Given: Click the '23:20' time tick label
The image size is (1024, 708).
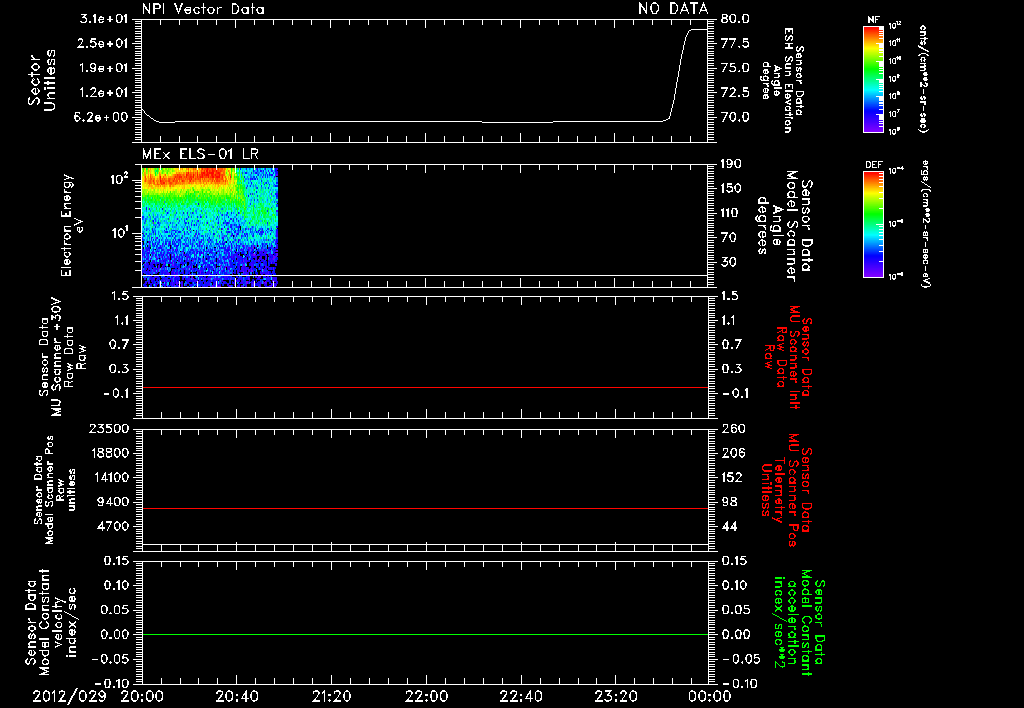Looking at the screenshot, I should tap(615, 696).
